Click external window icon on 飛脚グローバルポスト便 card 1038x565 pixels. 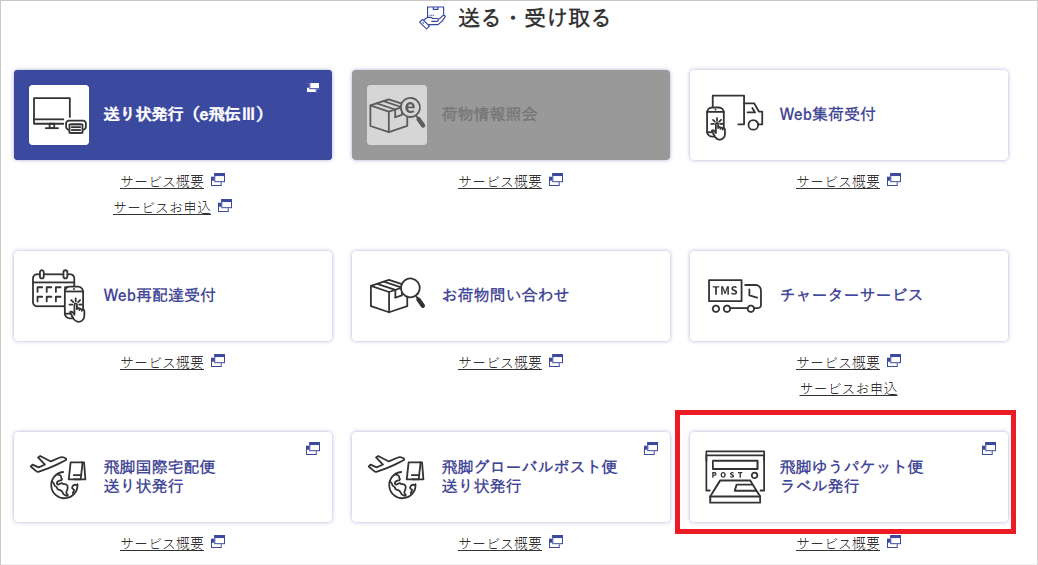[651, 448]
